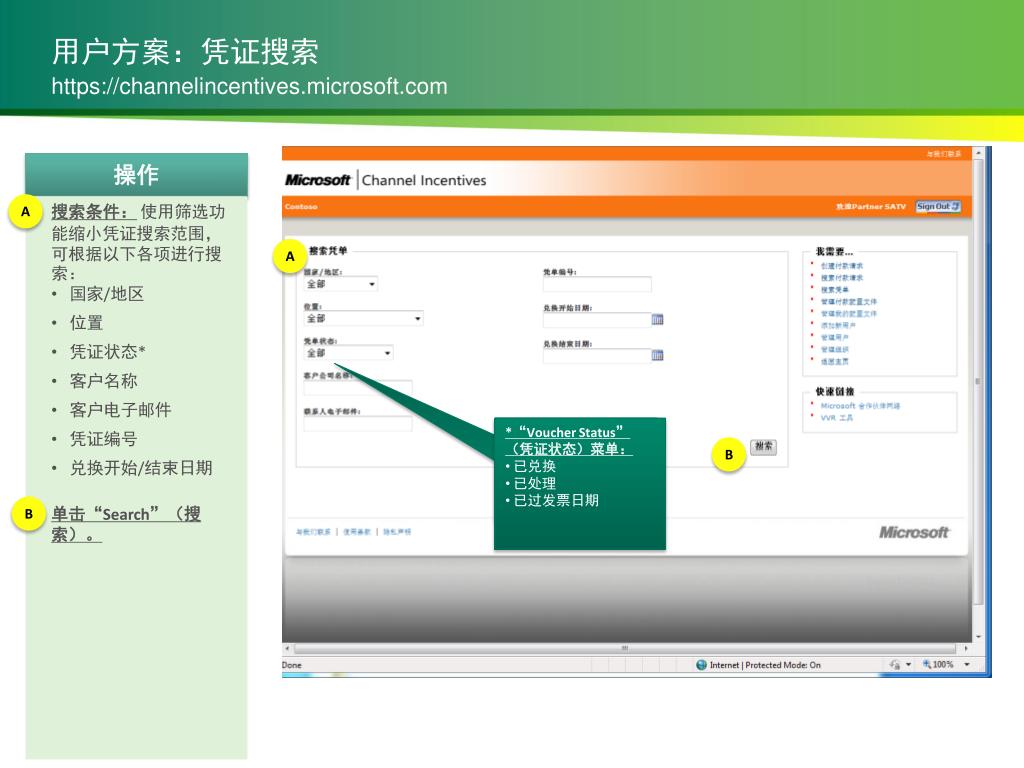Click the vertical scrollbar down arrow
This screenshot has width=1024, height=768.
[978, 637]
